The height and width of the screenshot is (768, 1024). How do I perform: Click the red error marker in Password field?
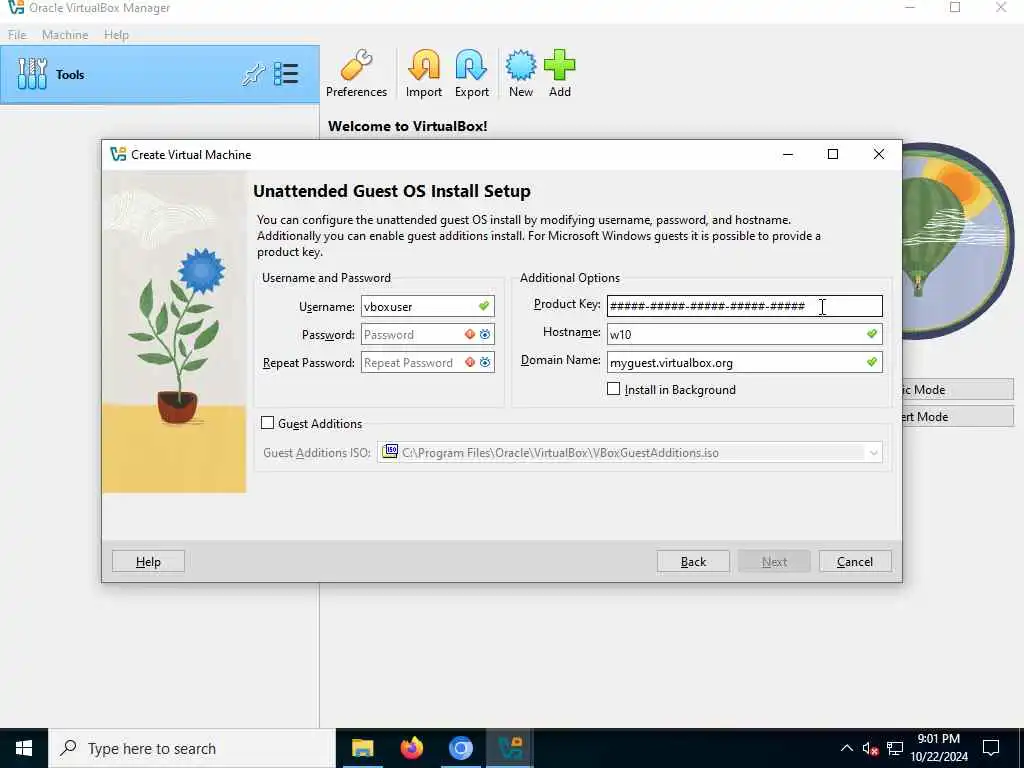[x=470, y=334]
